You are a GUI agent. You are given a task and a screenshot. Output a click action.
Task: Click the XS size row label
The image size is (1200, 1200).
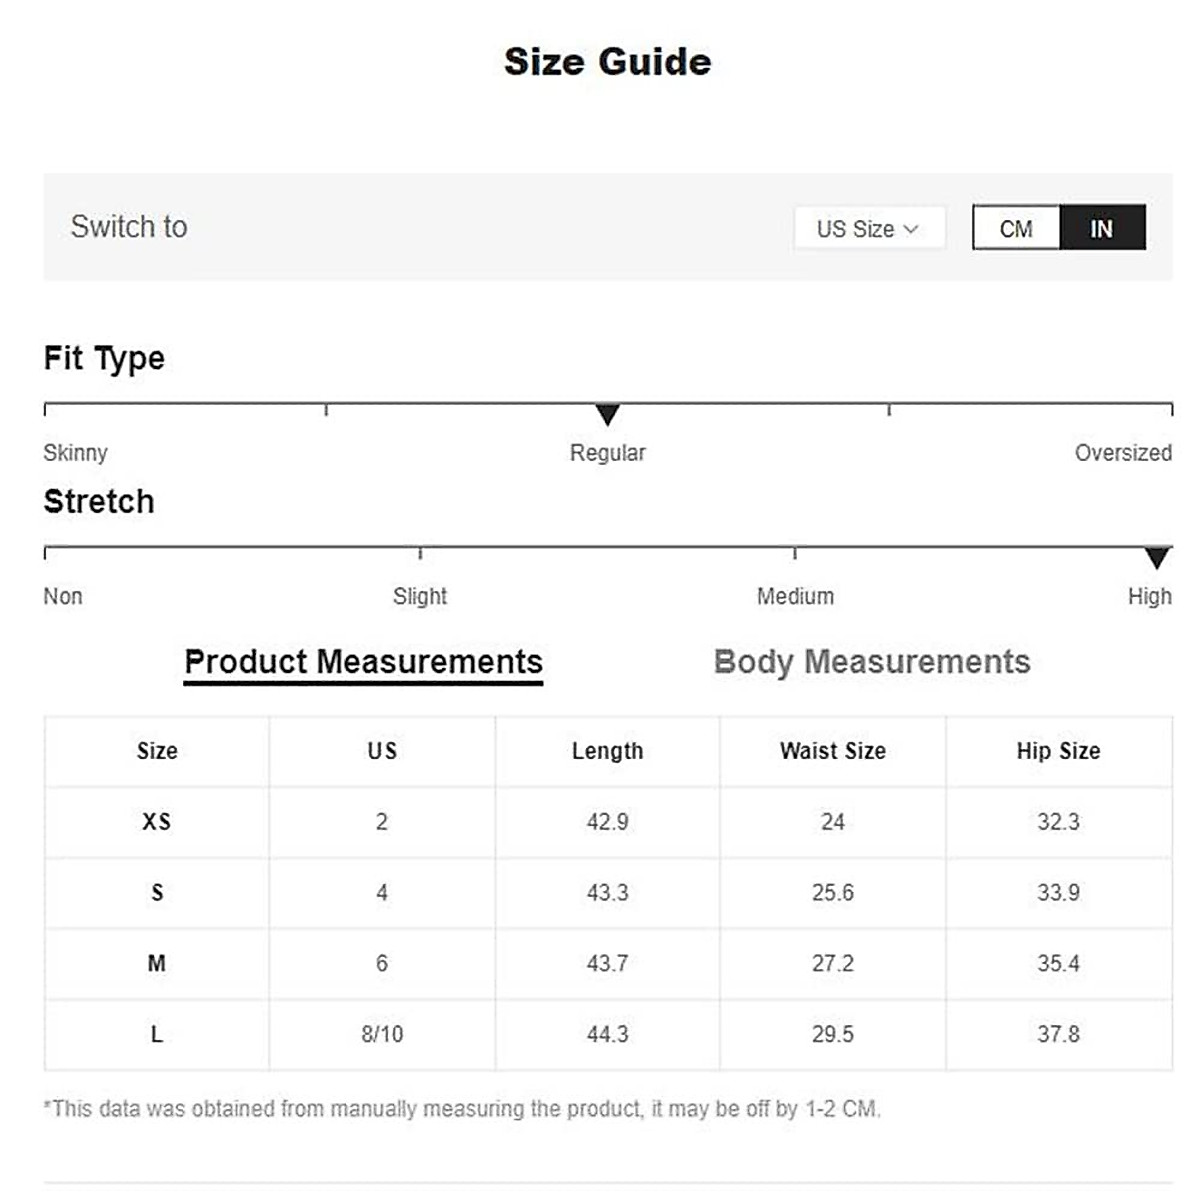pyautogui.click(x=157, y=822)
